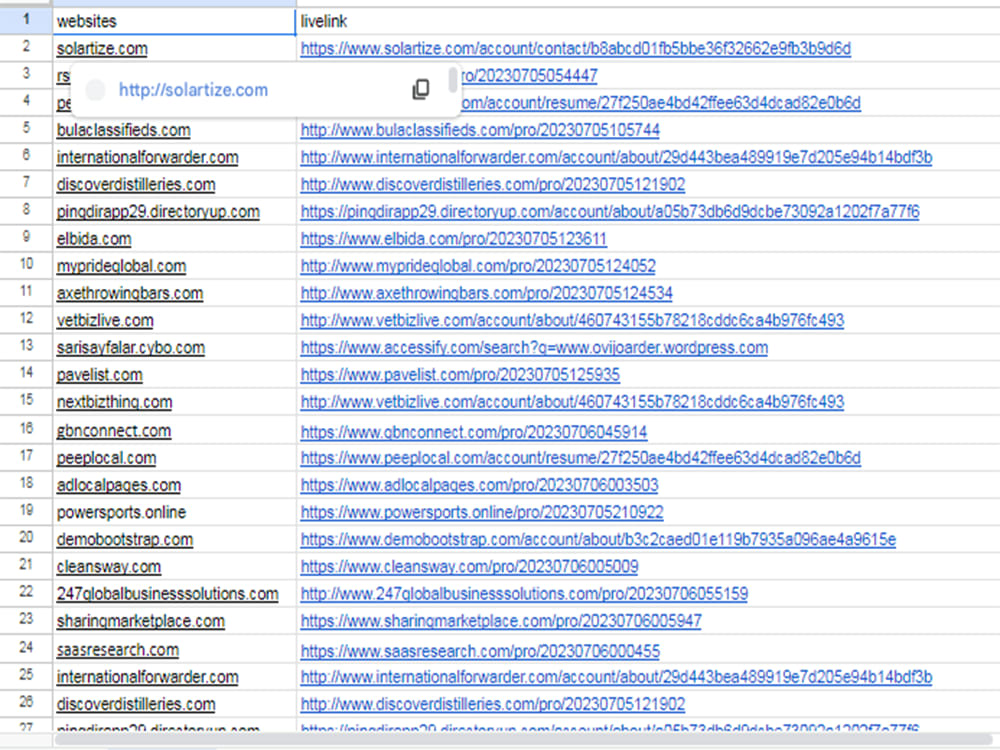1000x750 pixels.
Task: Click sharingmarketplace.com website cell
Action: tap(140, 622)
